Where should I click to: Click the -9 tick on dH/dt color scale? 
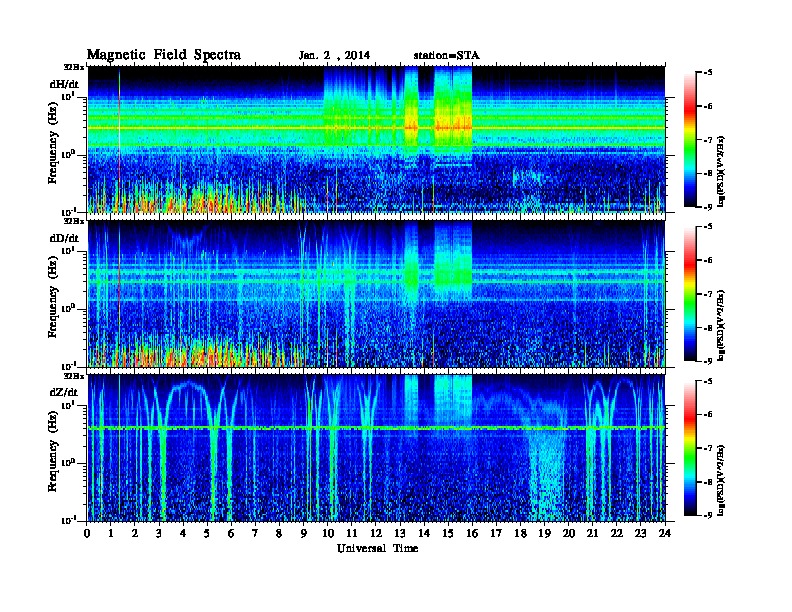[x=707, y=207]
